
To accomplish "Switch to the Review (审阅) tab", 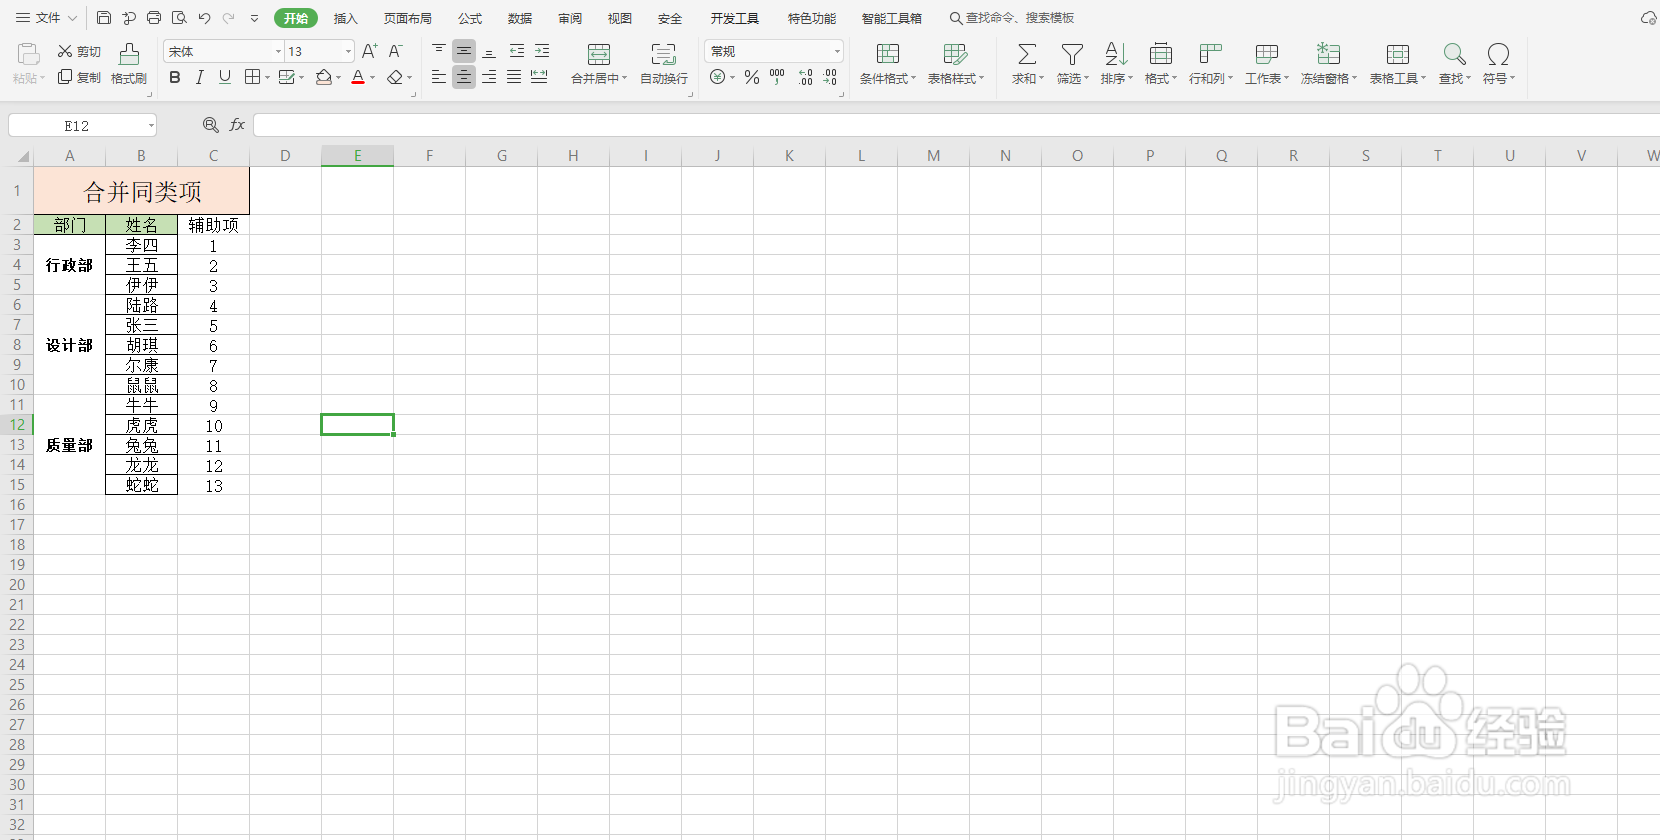I will 570,18.
